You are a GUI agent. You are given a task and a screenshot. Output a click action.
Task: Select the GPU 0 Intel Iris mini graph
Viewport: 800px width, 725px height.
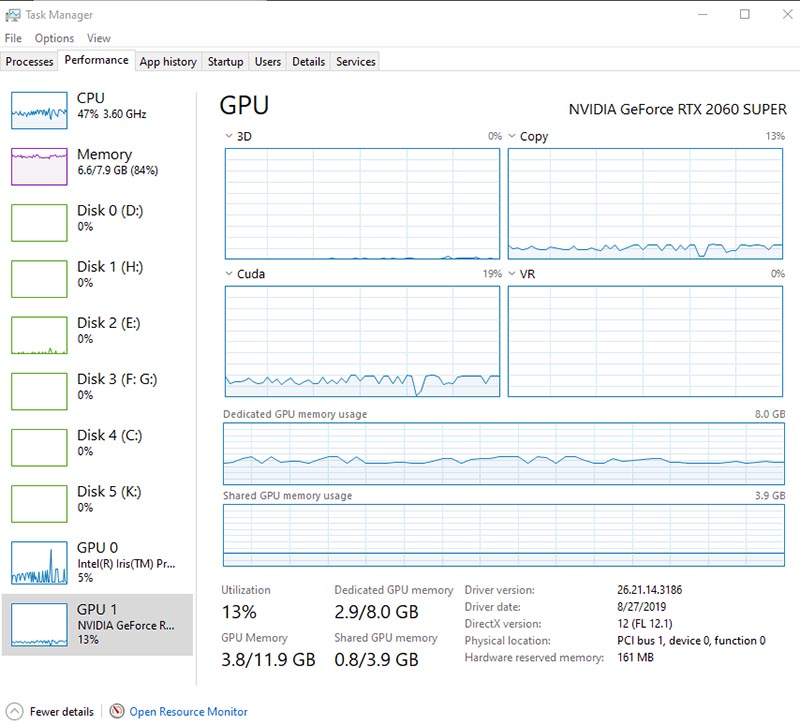(39, 563)
